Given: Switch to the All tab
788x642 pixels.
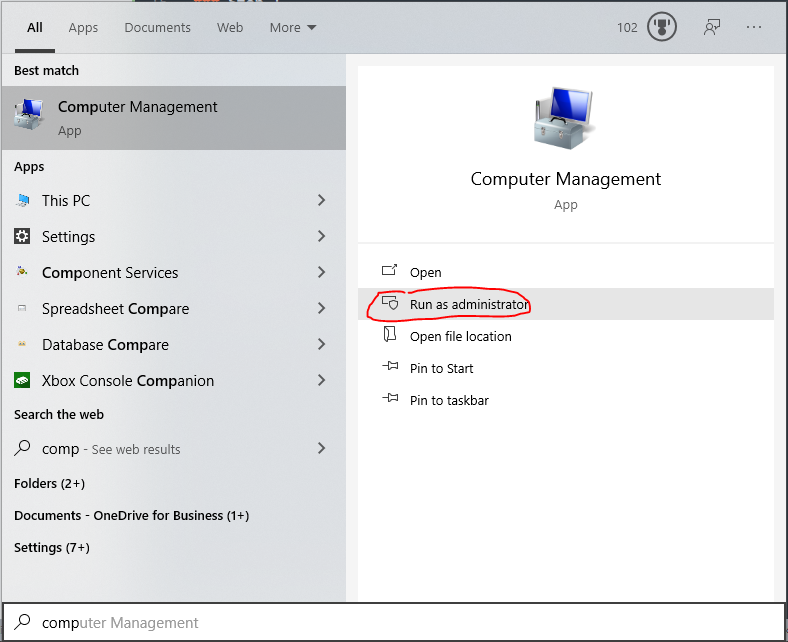Looking at the screenshot, I should coord(35,28).
